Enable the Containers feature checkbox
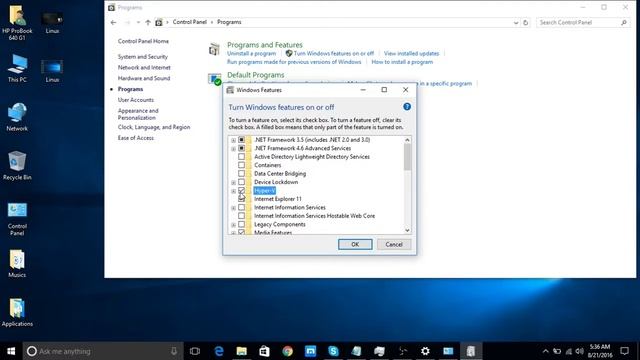The width and height of the screenshot is (640, 360). tap(241, 165)
